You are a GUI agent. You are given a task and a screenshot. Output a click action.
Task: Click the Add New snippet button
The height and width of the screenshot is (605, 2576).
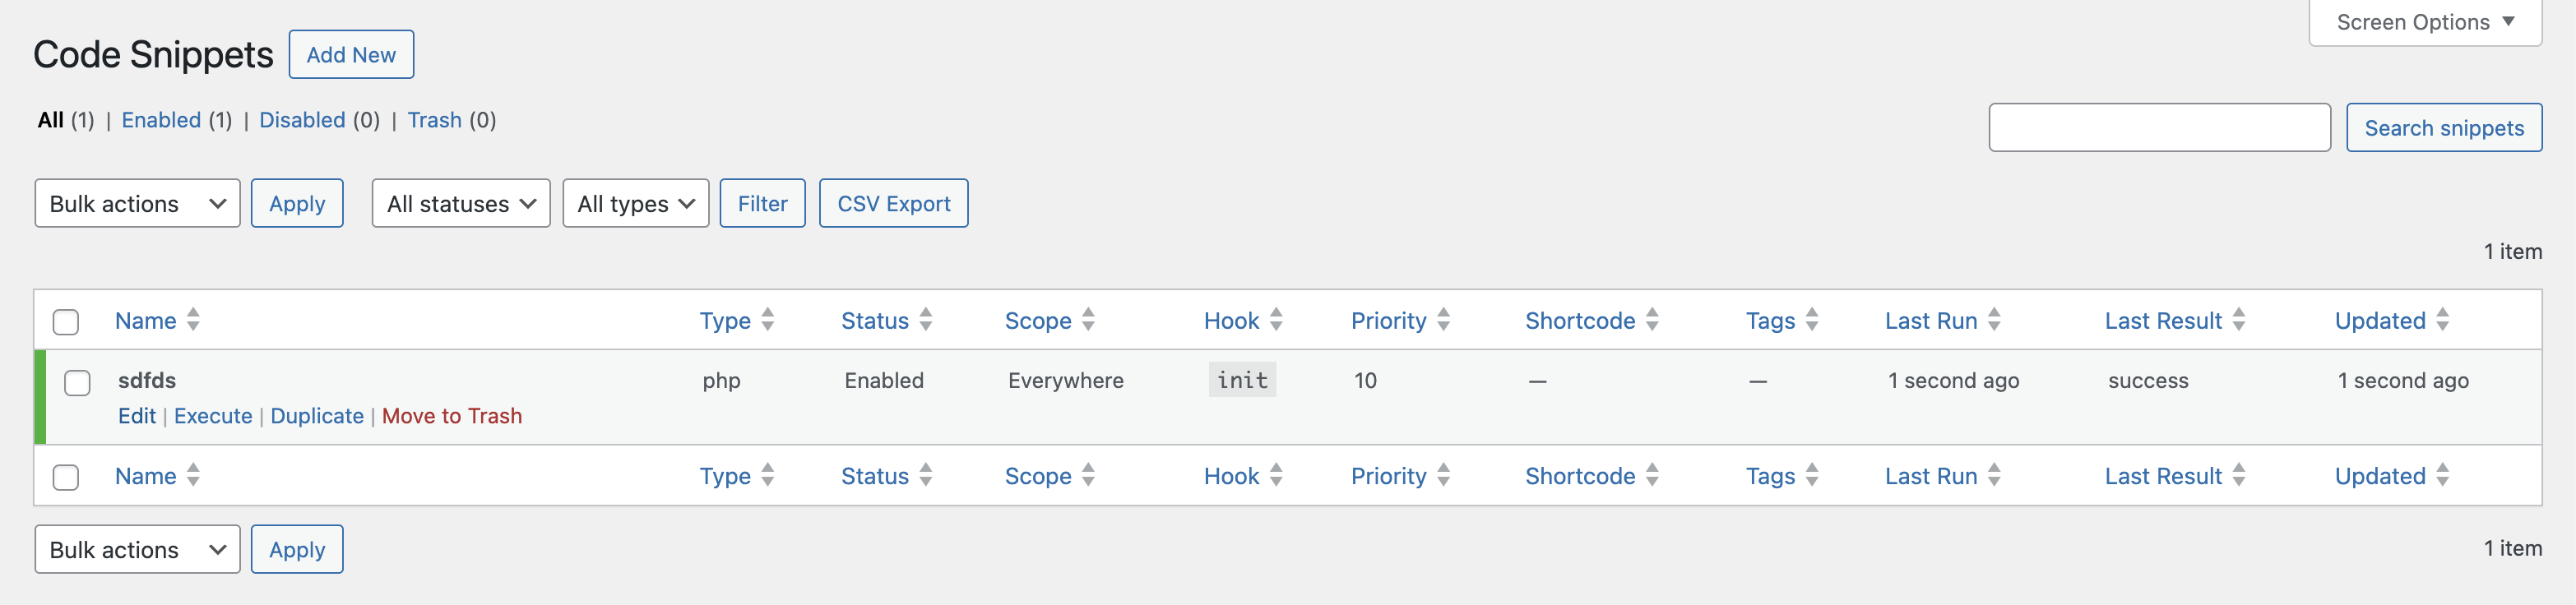point(351,54)
